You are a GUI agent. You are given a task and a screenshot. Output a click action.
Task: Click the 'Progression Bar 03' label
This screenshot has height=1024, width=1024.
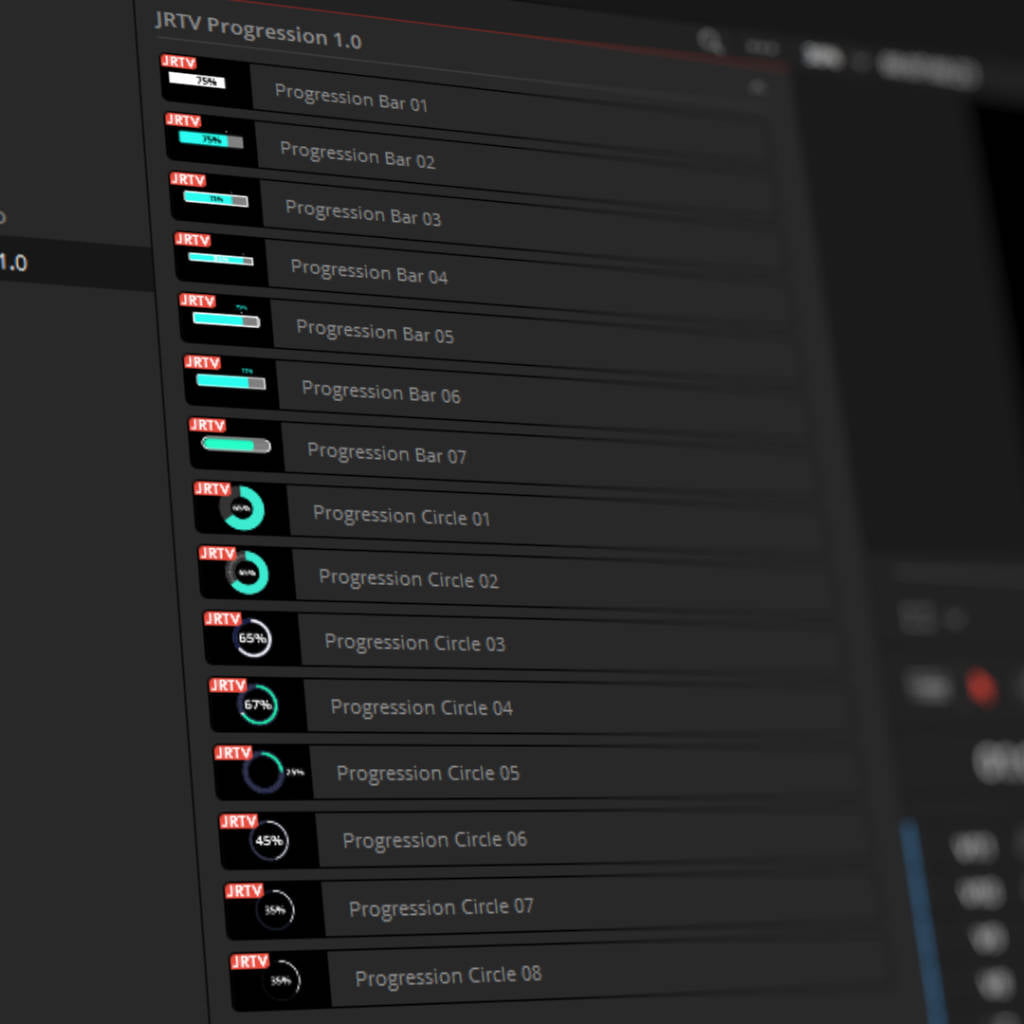pyautogui.click(x=363, y=213)
